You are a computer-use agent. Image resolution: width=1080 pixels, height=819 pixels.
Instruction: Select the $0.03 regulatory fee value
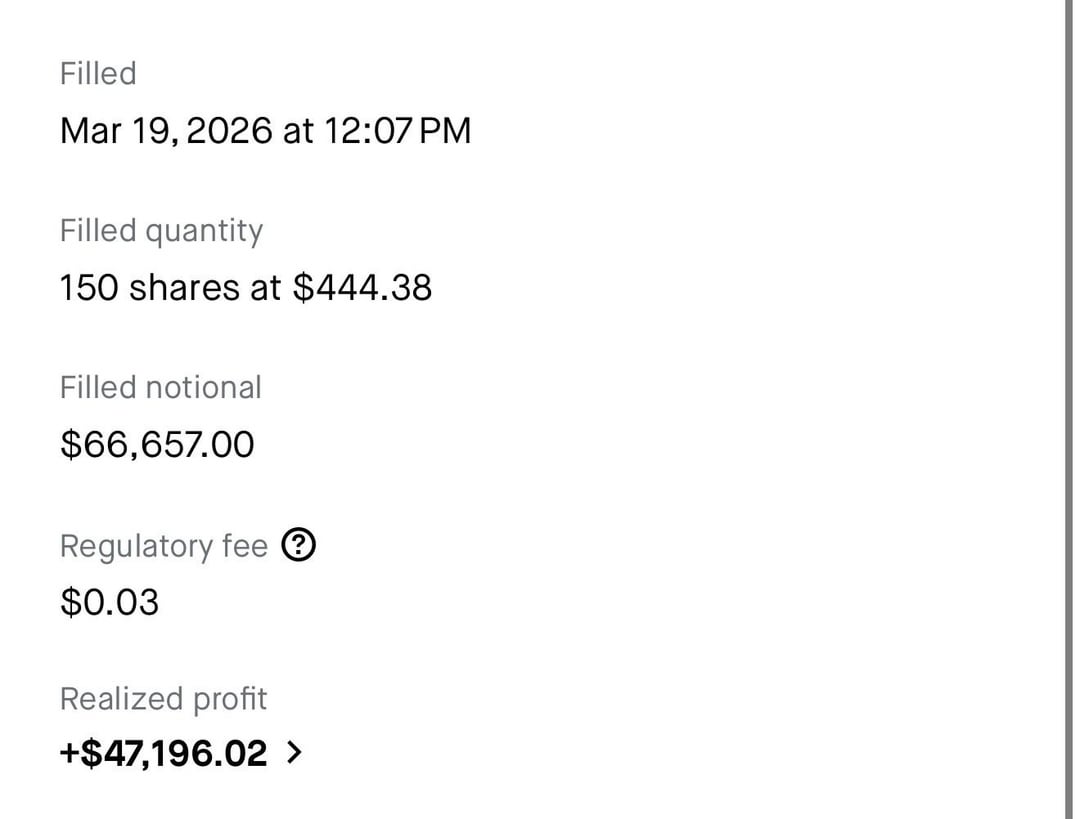click(x=109, y=602)
